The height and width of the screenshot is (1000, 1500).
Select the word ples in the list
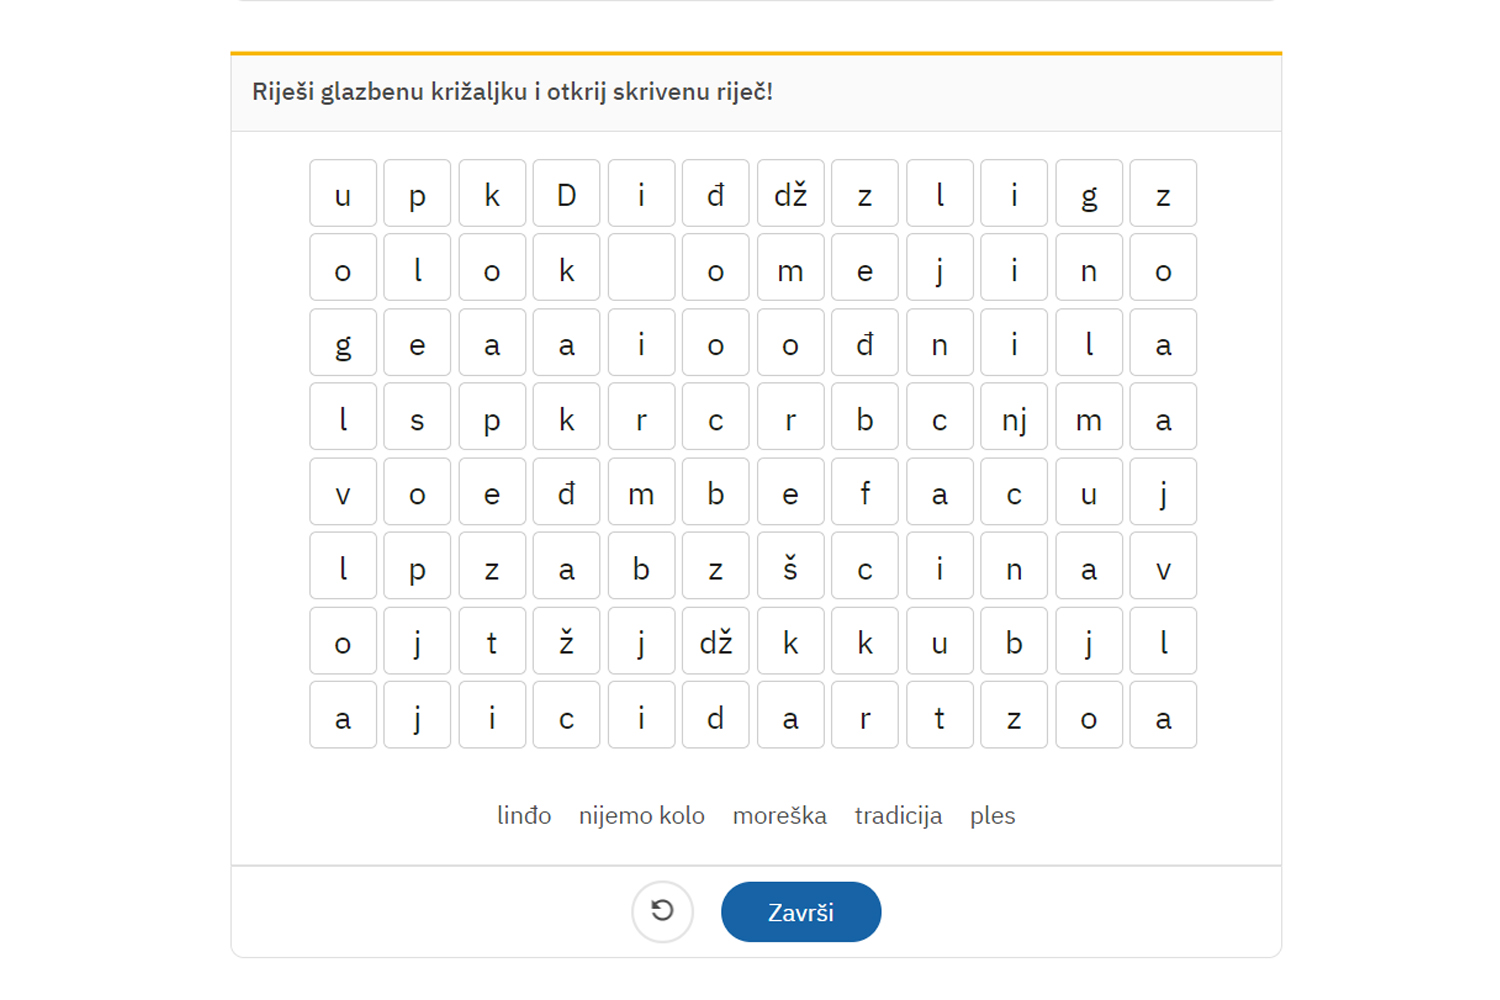tap(992, 816)
